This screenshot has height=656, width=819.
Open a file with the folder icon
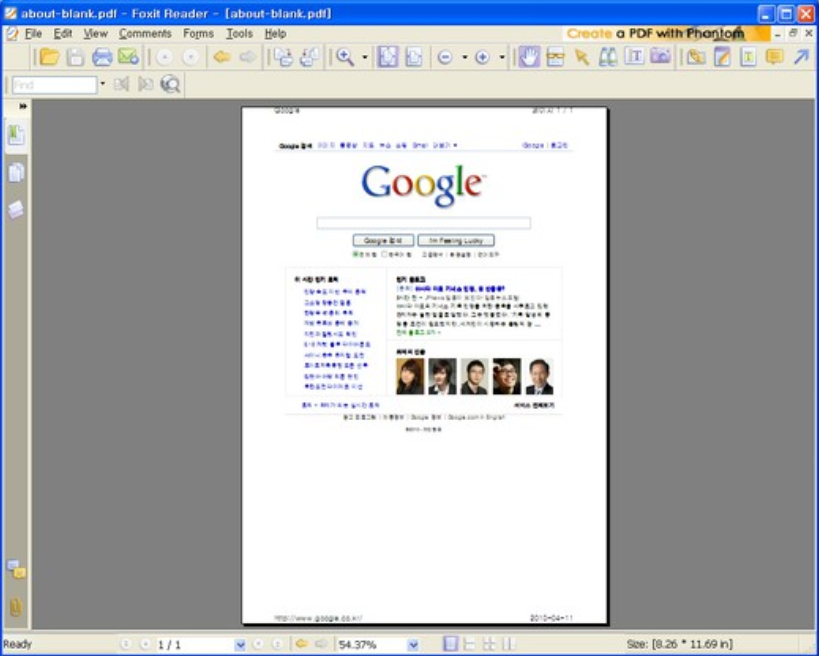(49, 56)
